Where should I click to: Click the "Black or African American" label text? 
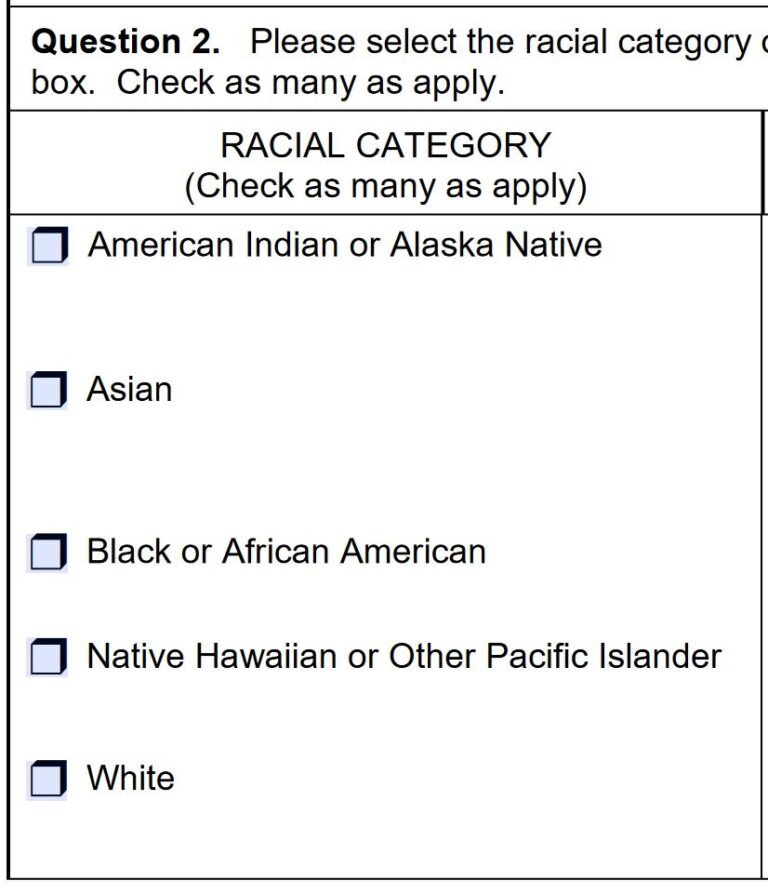(x=286, y=551)
